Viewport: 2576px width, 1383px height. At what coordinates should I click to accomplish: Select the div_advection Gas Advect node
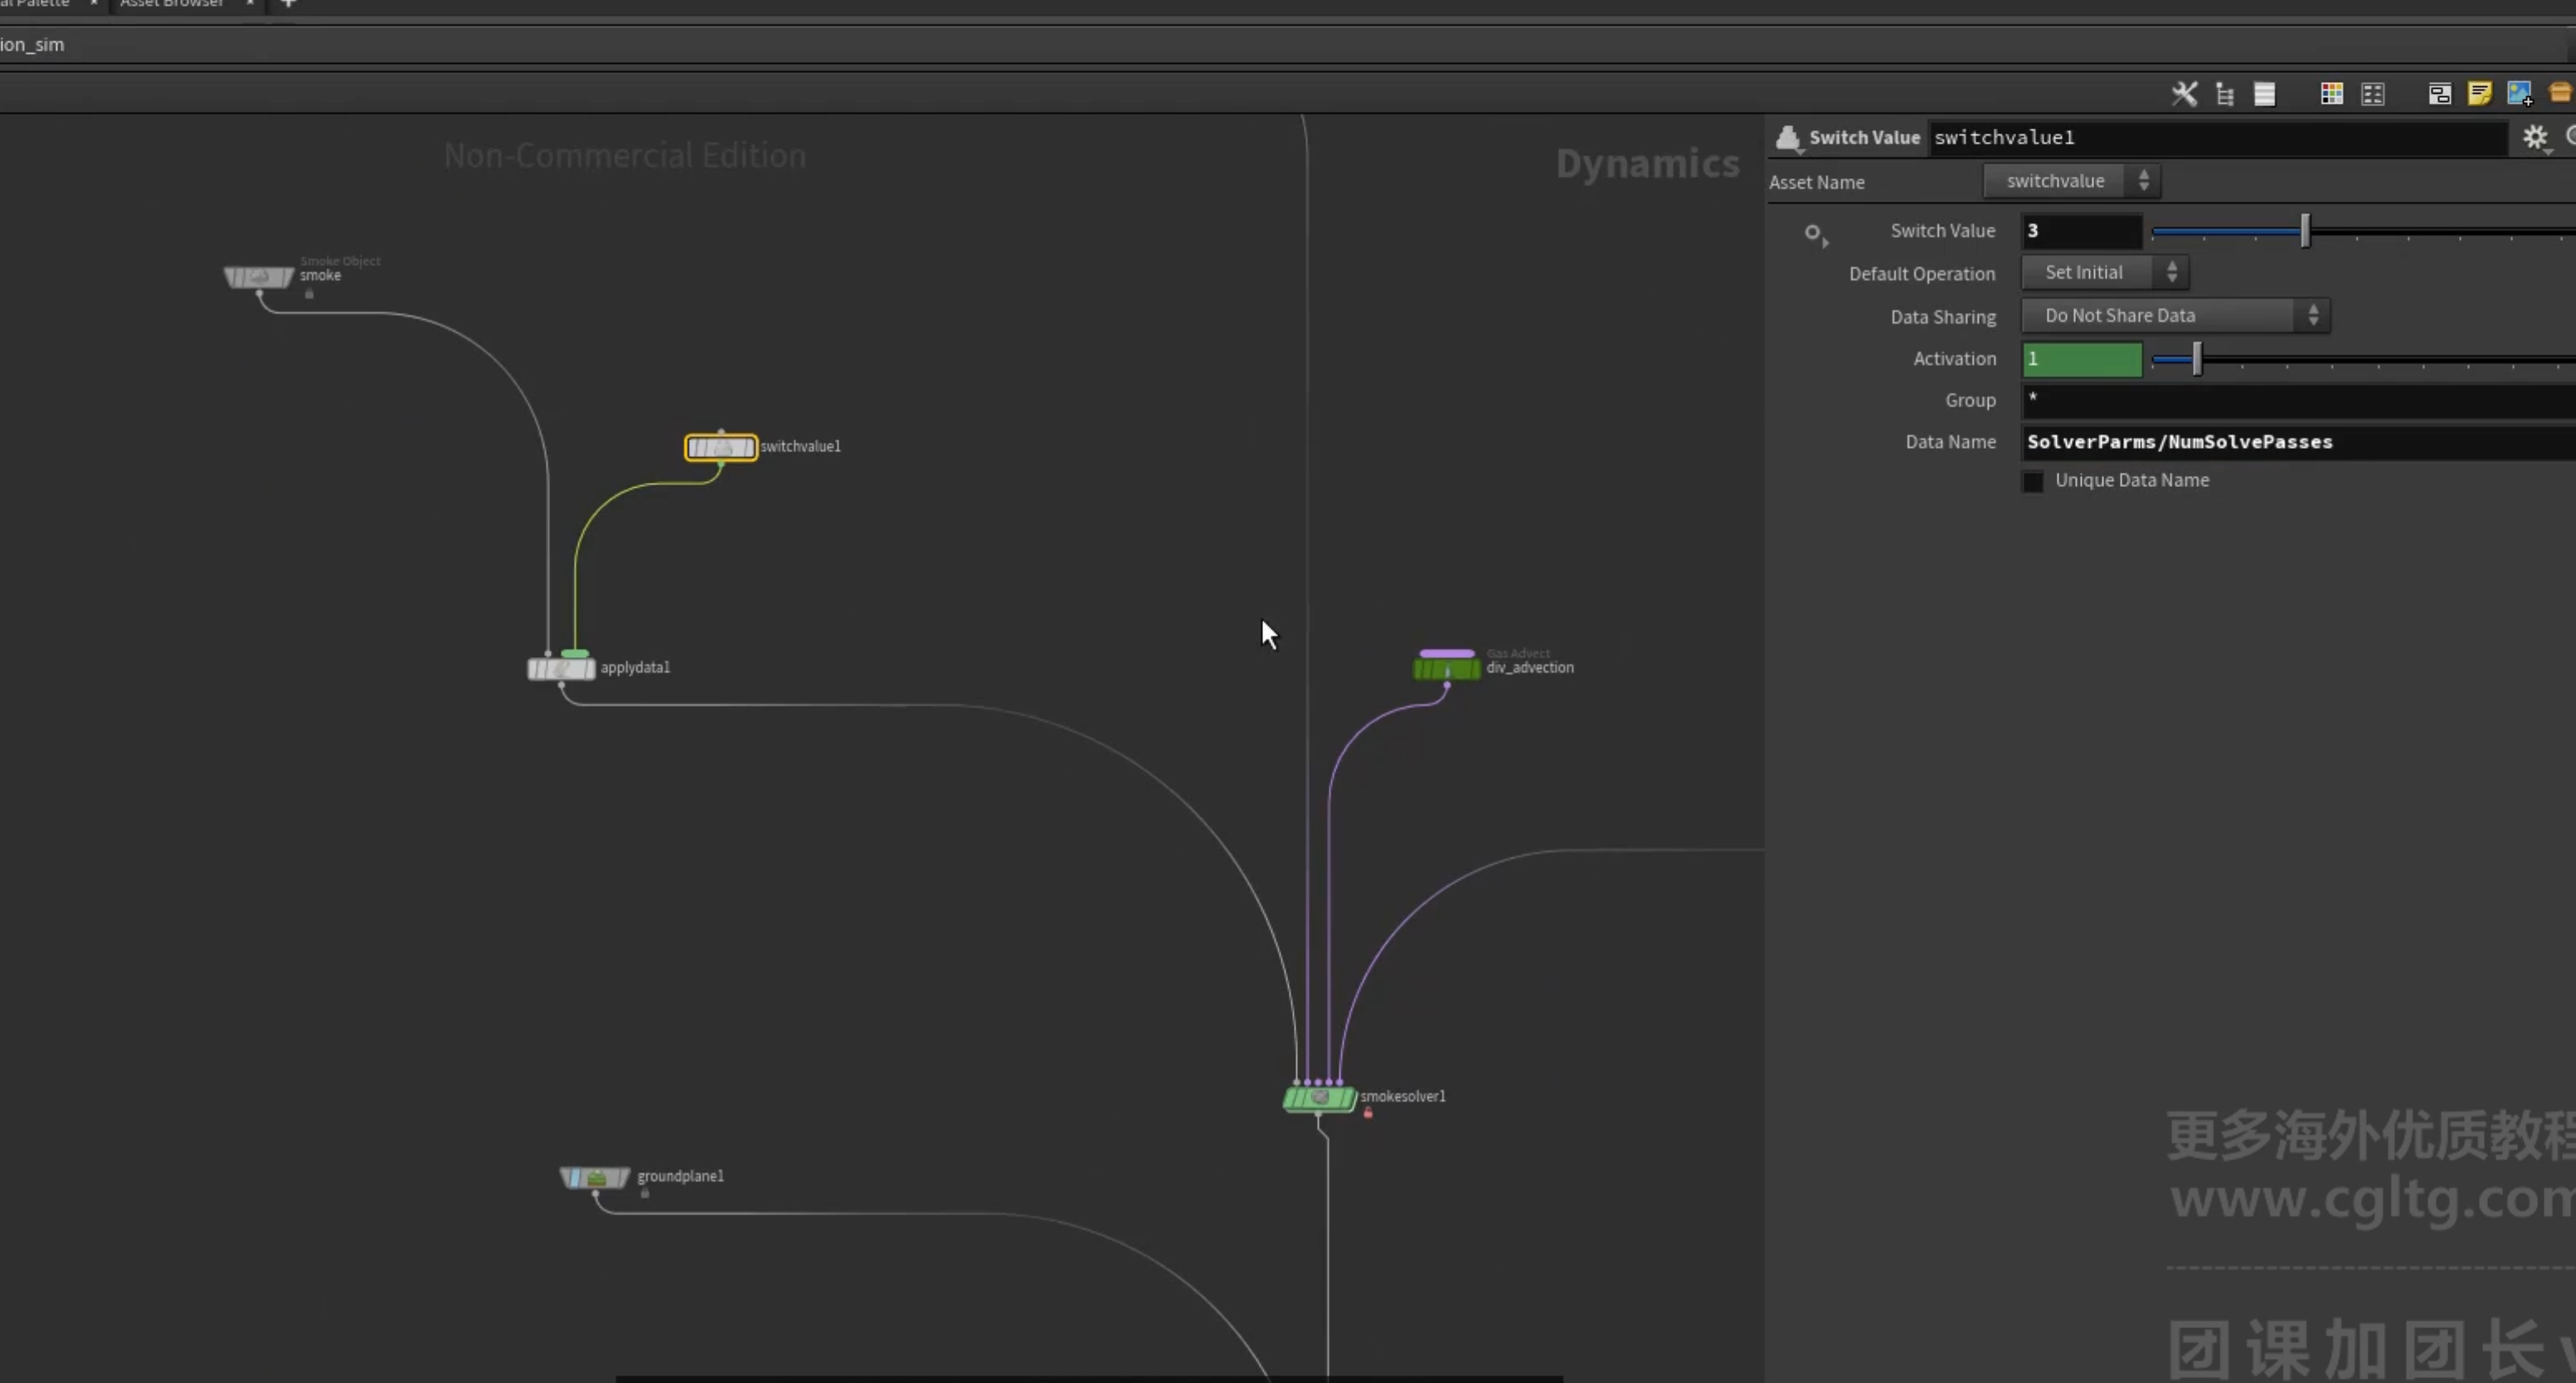coord(1446,668)
